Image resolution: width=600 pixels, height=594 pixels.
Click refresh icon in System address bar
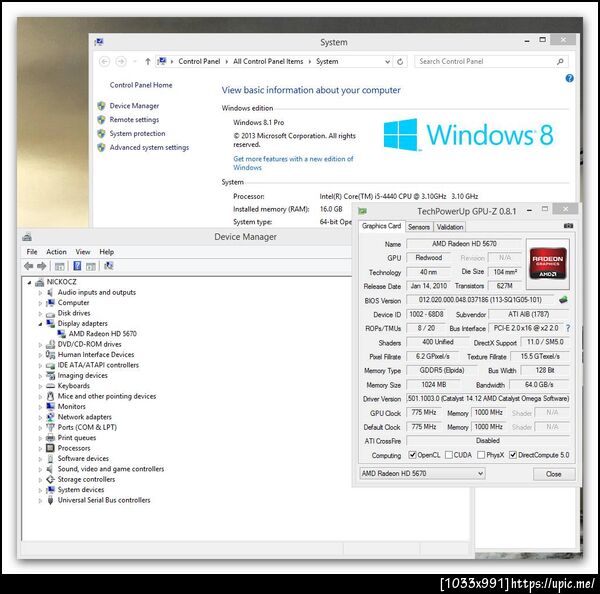400,62
